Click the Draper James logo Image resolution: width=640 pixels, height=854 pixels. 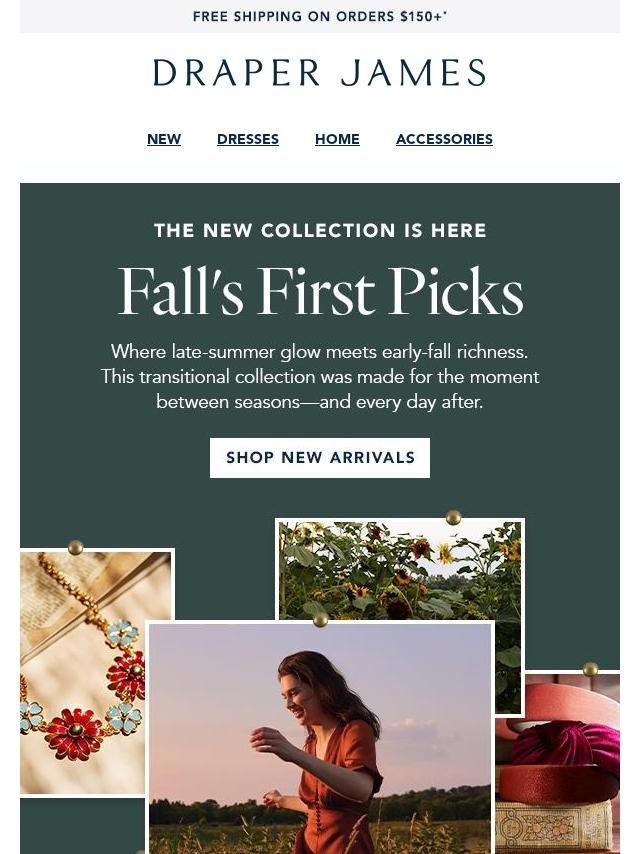point(320,72)
